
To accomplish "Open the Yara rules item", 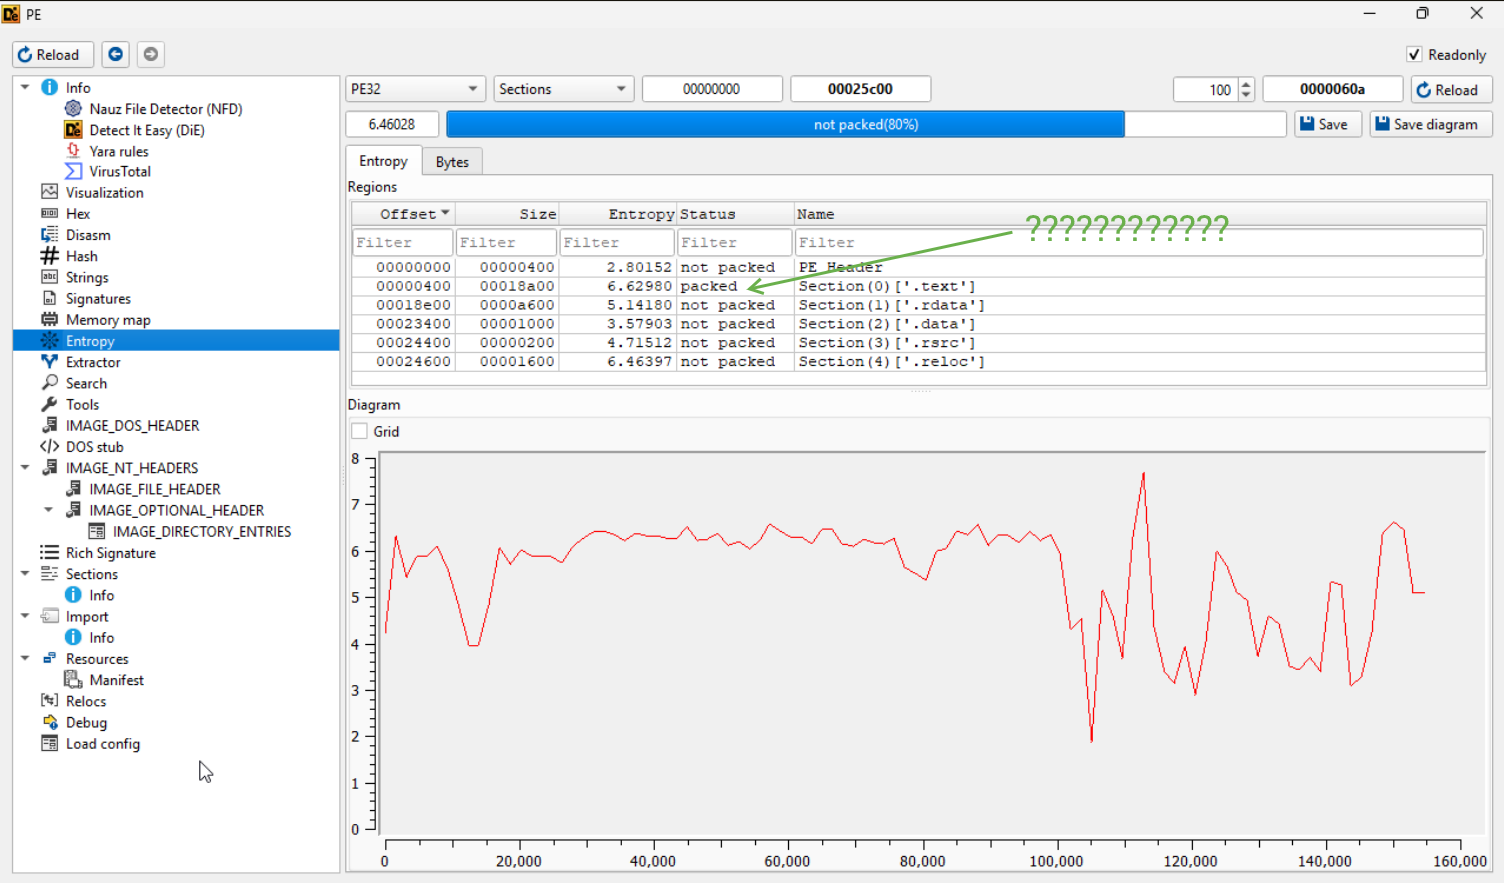I will click(118, 151).
